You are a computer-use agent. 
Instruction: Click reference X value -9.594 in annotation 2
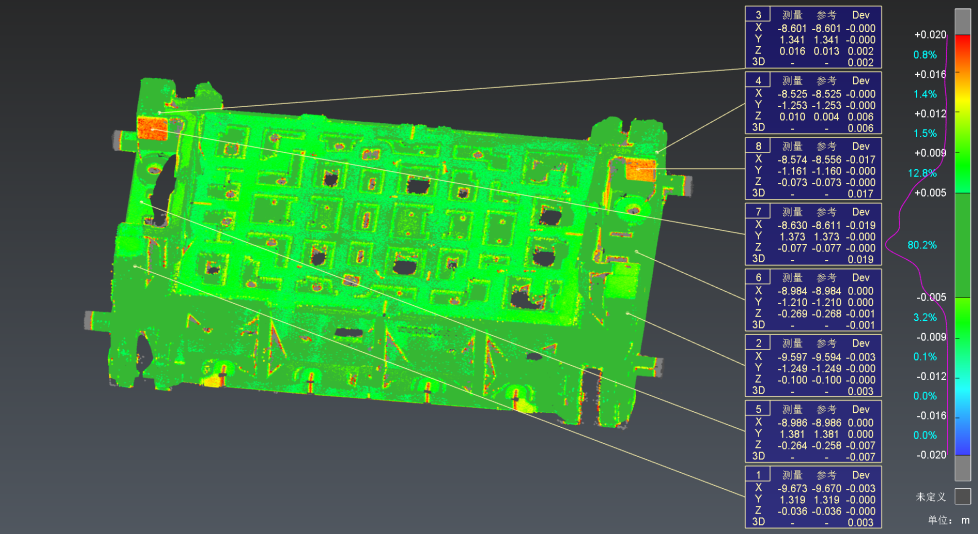coord(827,357)
